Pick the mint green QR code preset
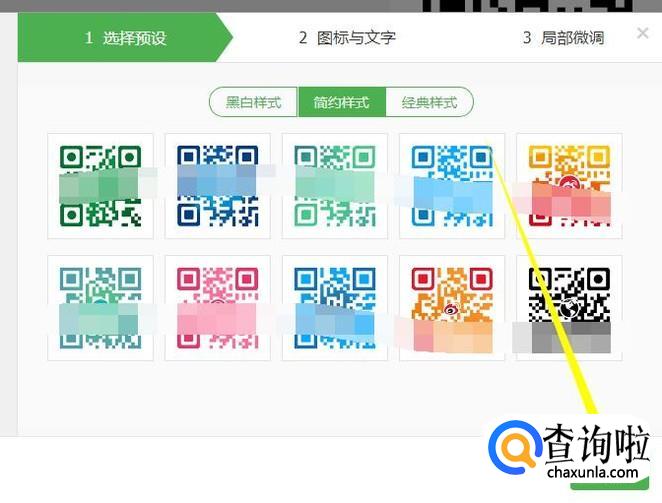This screenshot has width=662, height=503. click(335, 186)
